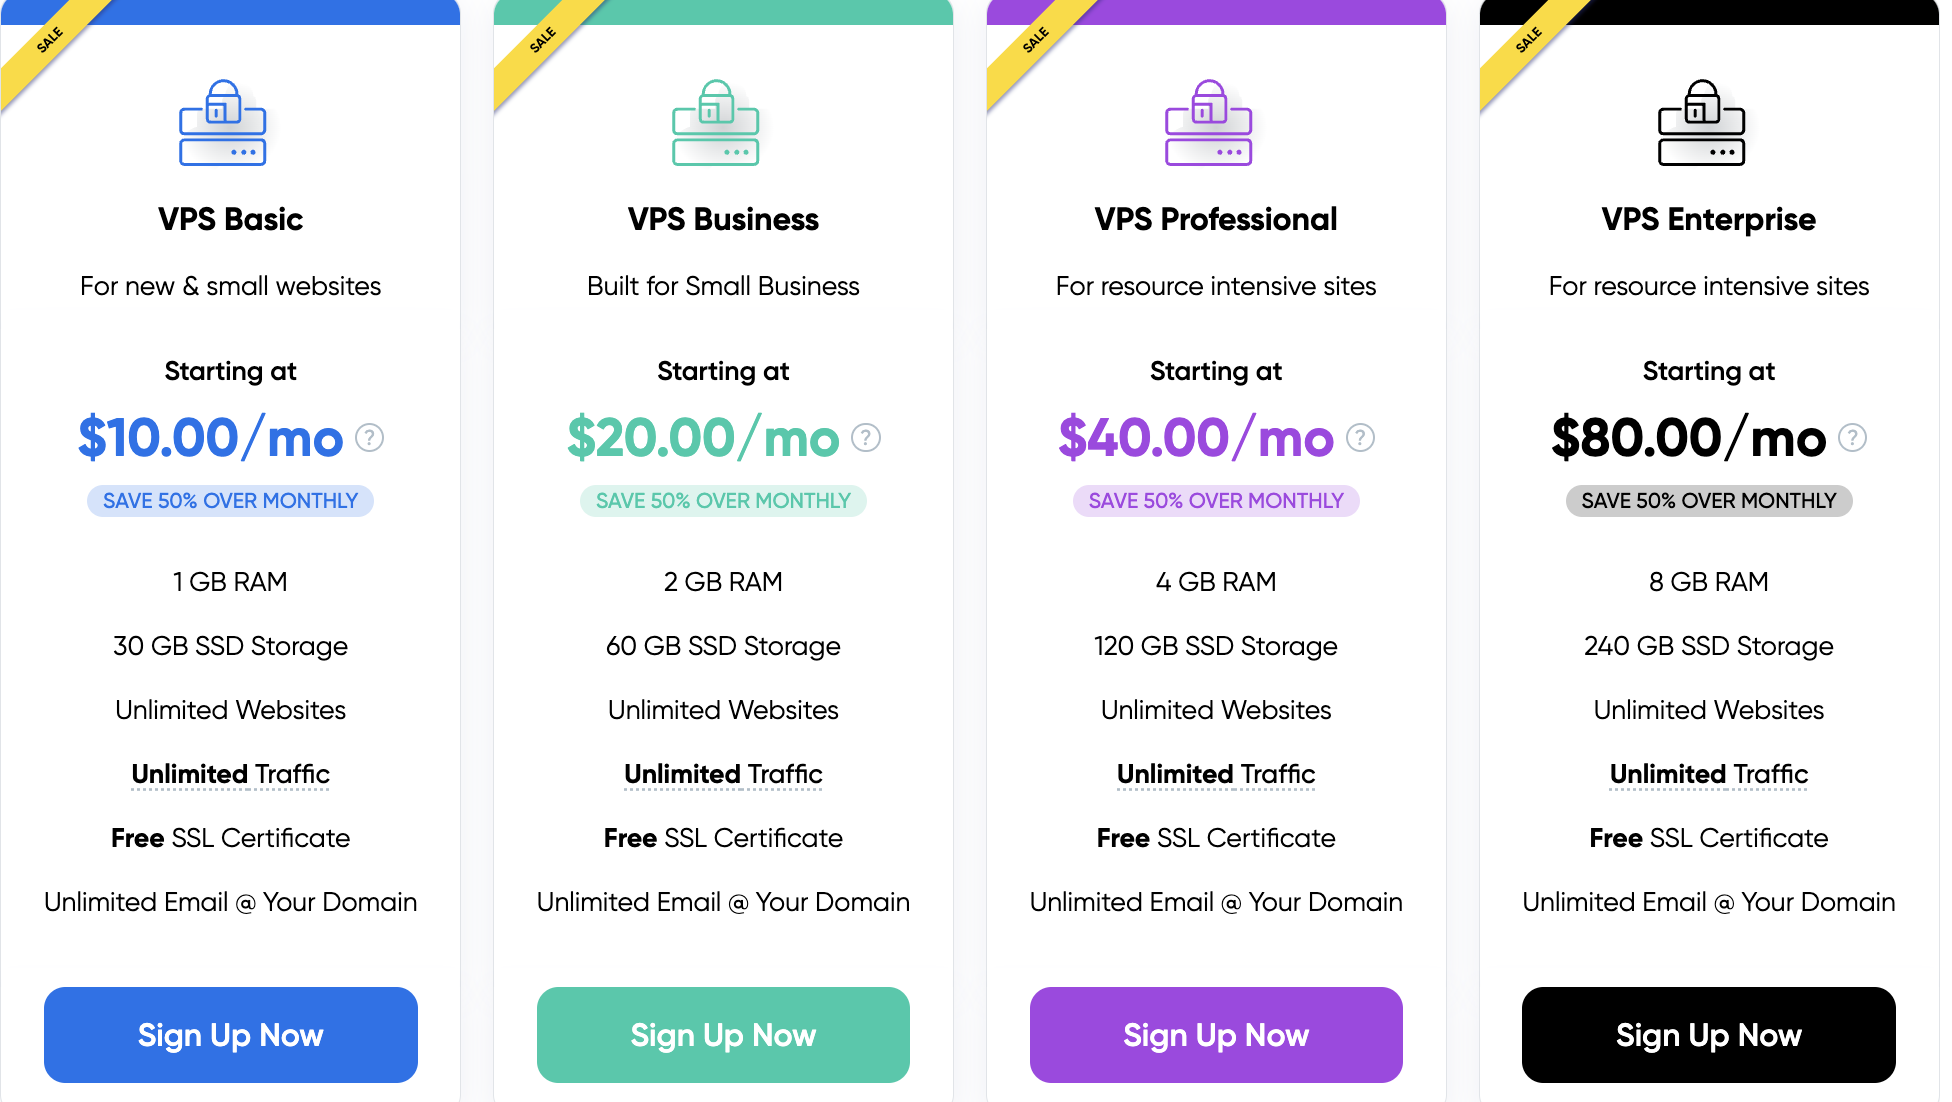Image resolution: width=1952 pixels, height=1102 pixels.
Task: Click Unlimited Traffic under VPS Business
Action: click(x=723, y=775)
